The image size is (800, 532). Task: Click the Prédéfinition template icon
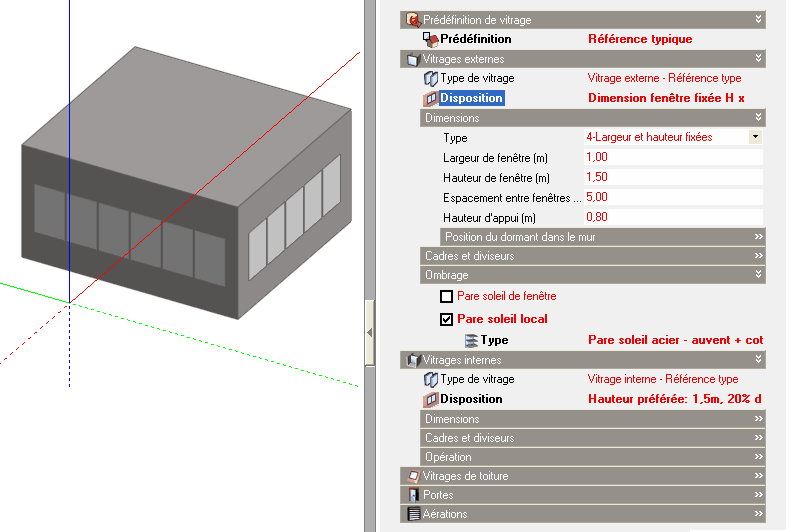pos(431,39)
